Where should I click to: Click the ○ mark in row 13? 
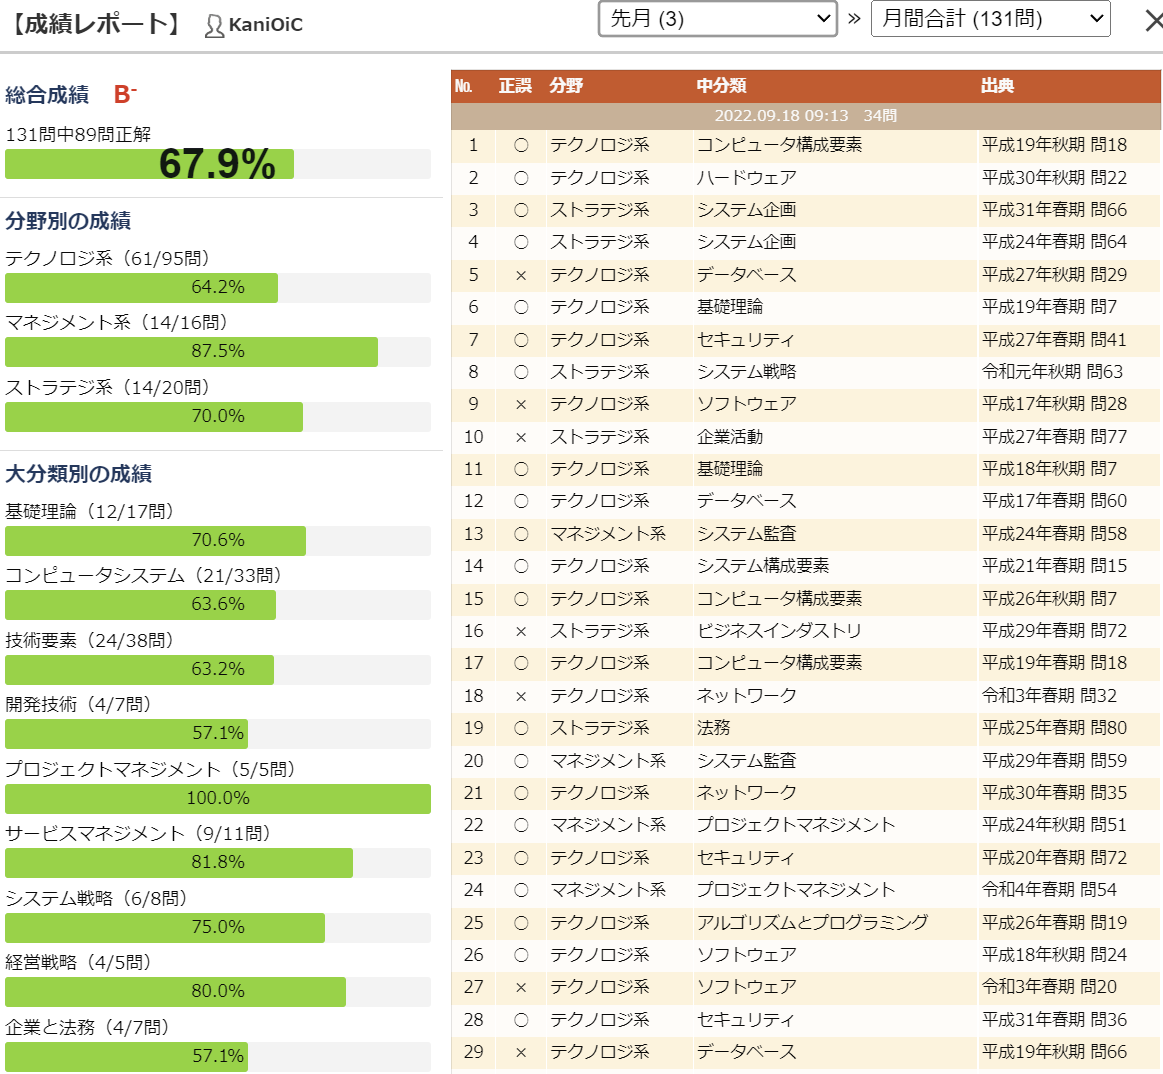click(521, 534)
